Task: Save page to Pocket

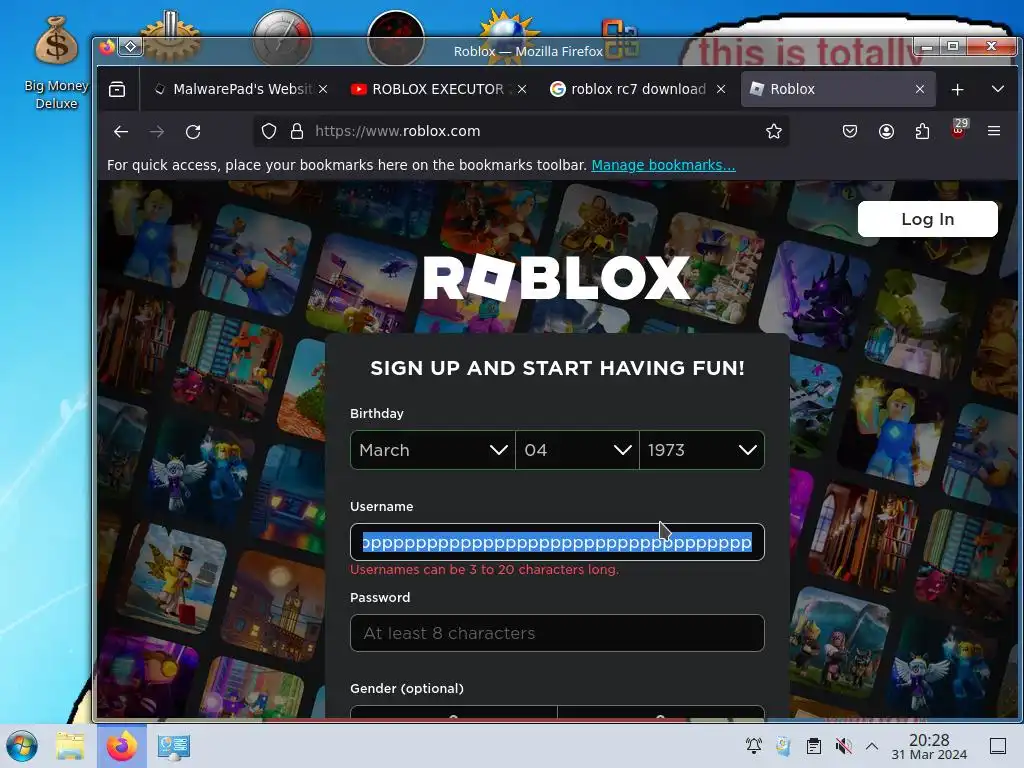Action: (850, 131)
